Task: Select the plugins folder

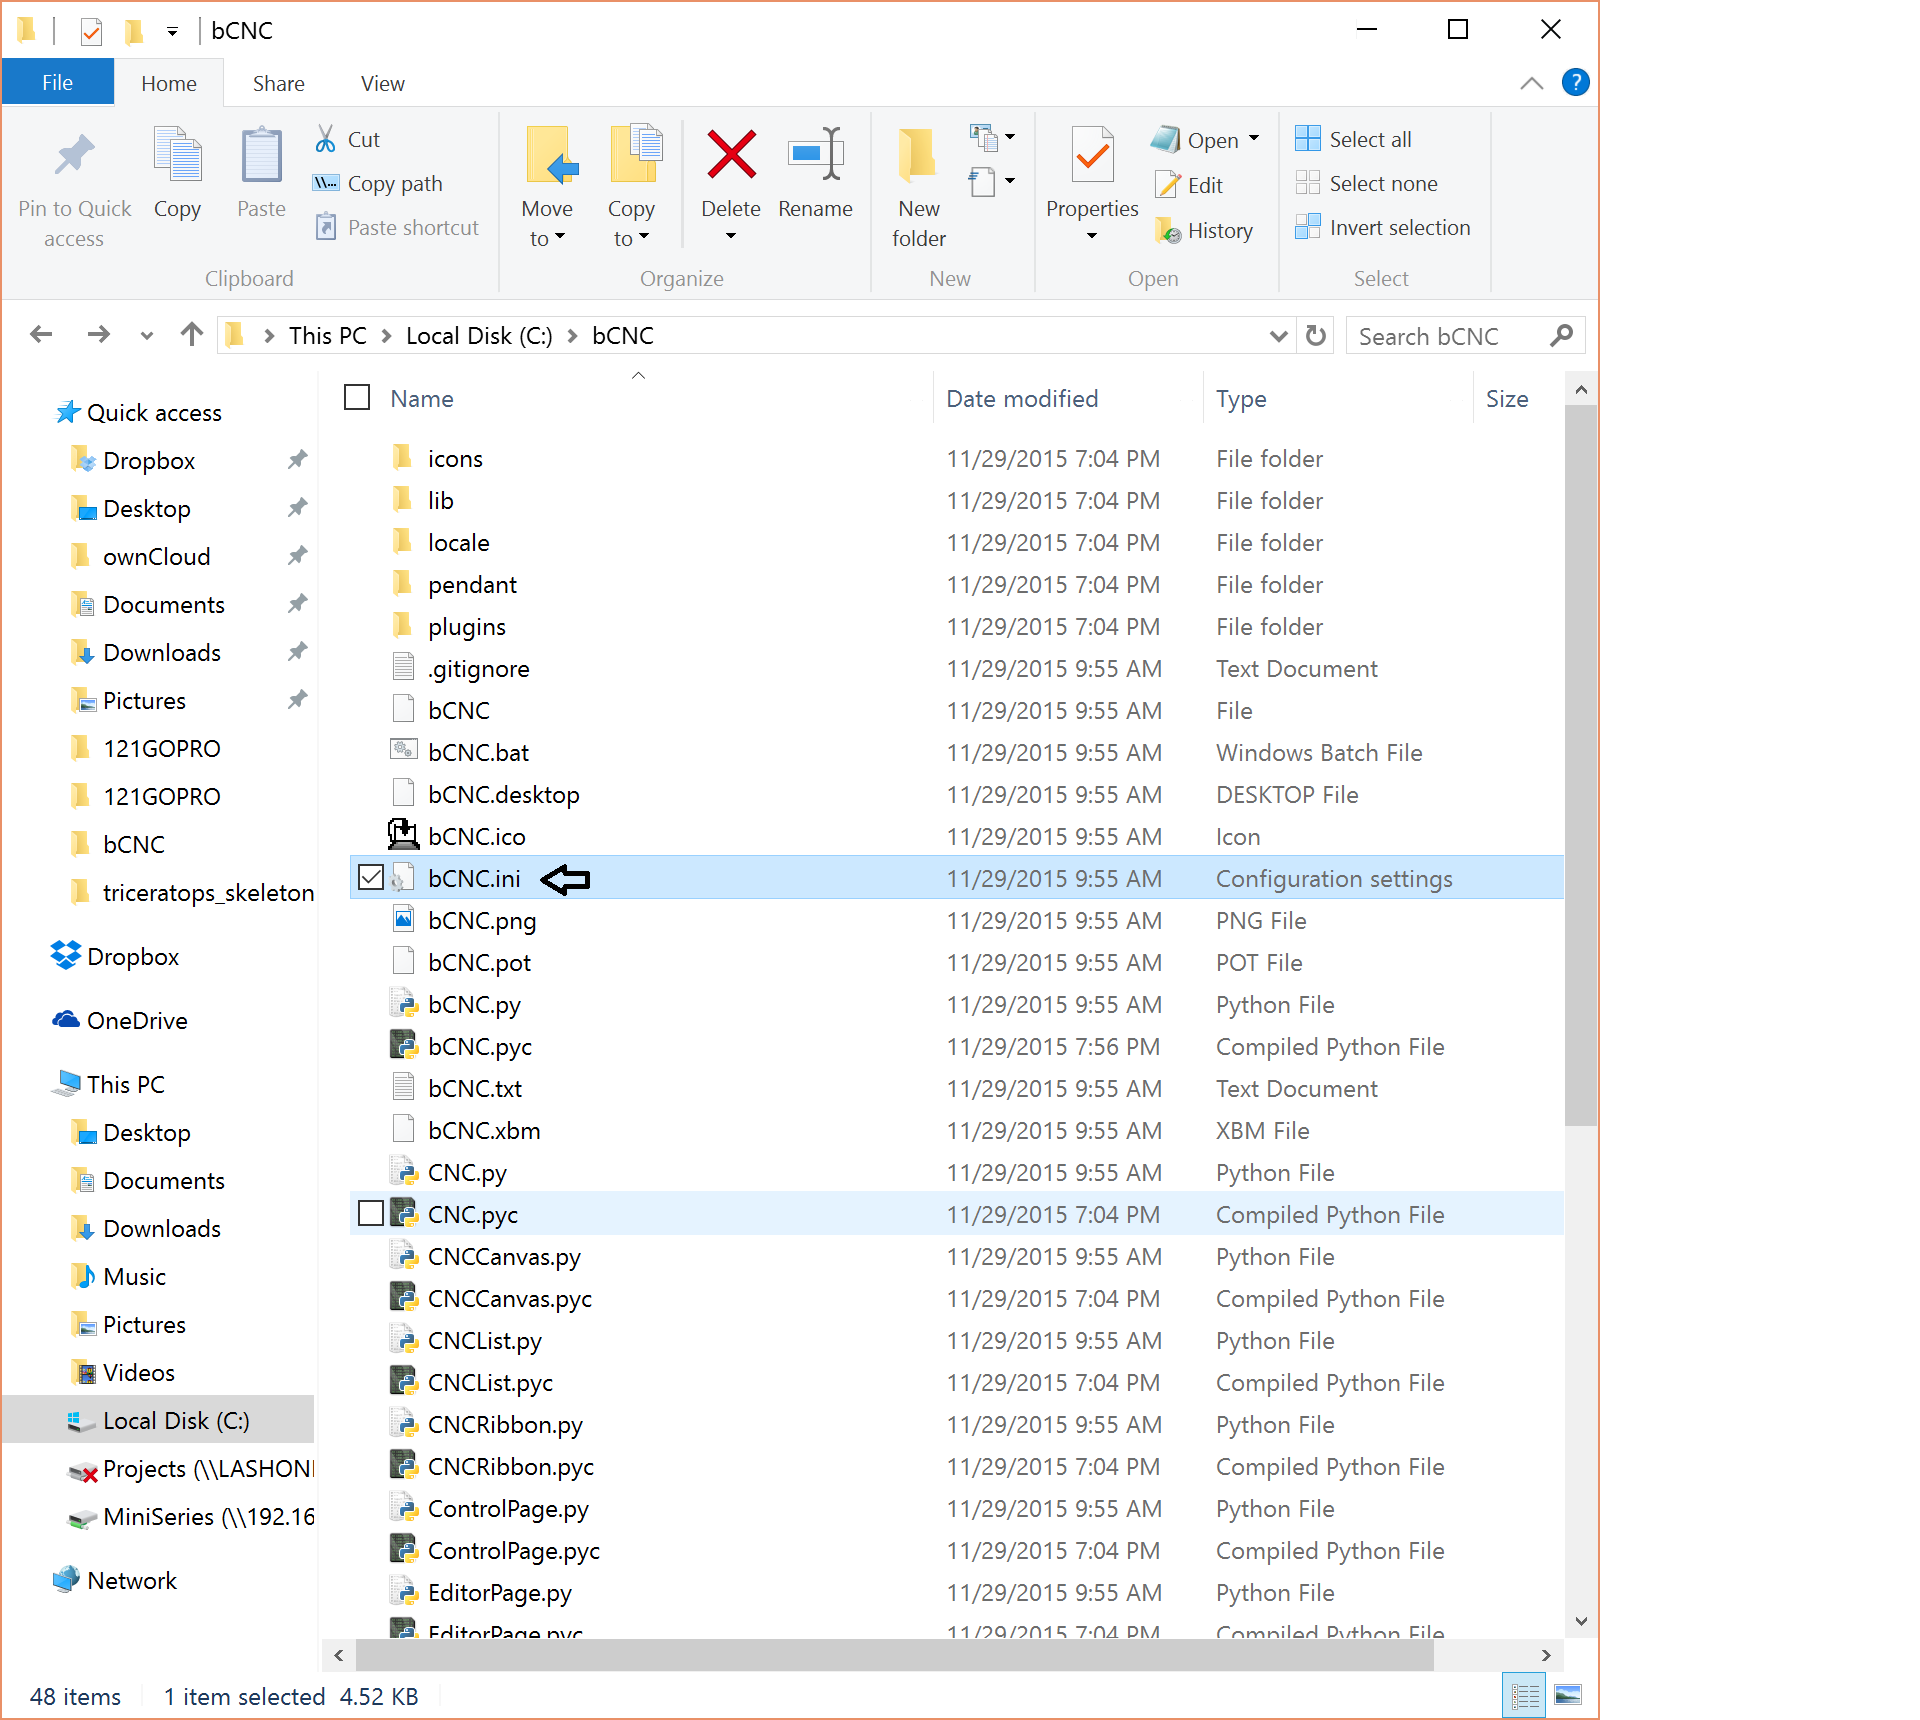Action: [466, 626]
